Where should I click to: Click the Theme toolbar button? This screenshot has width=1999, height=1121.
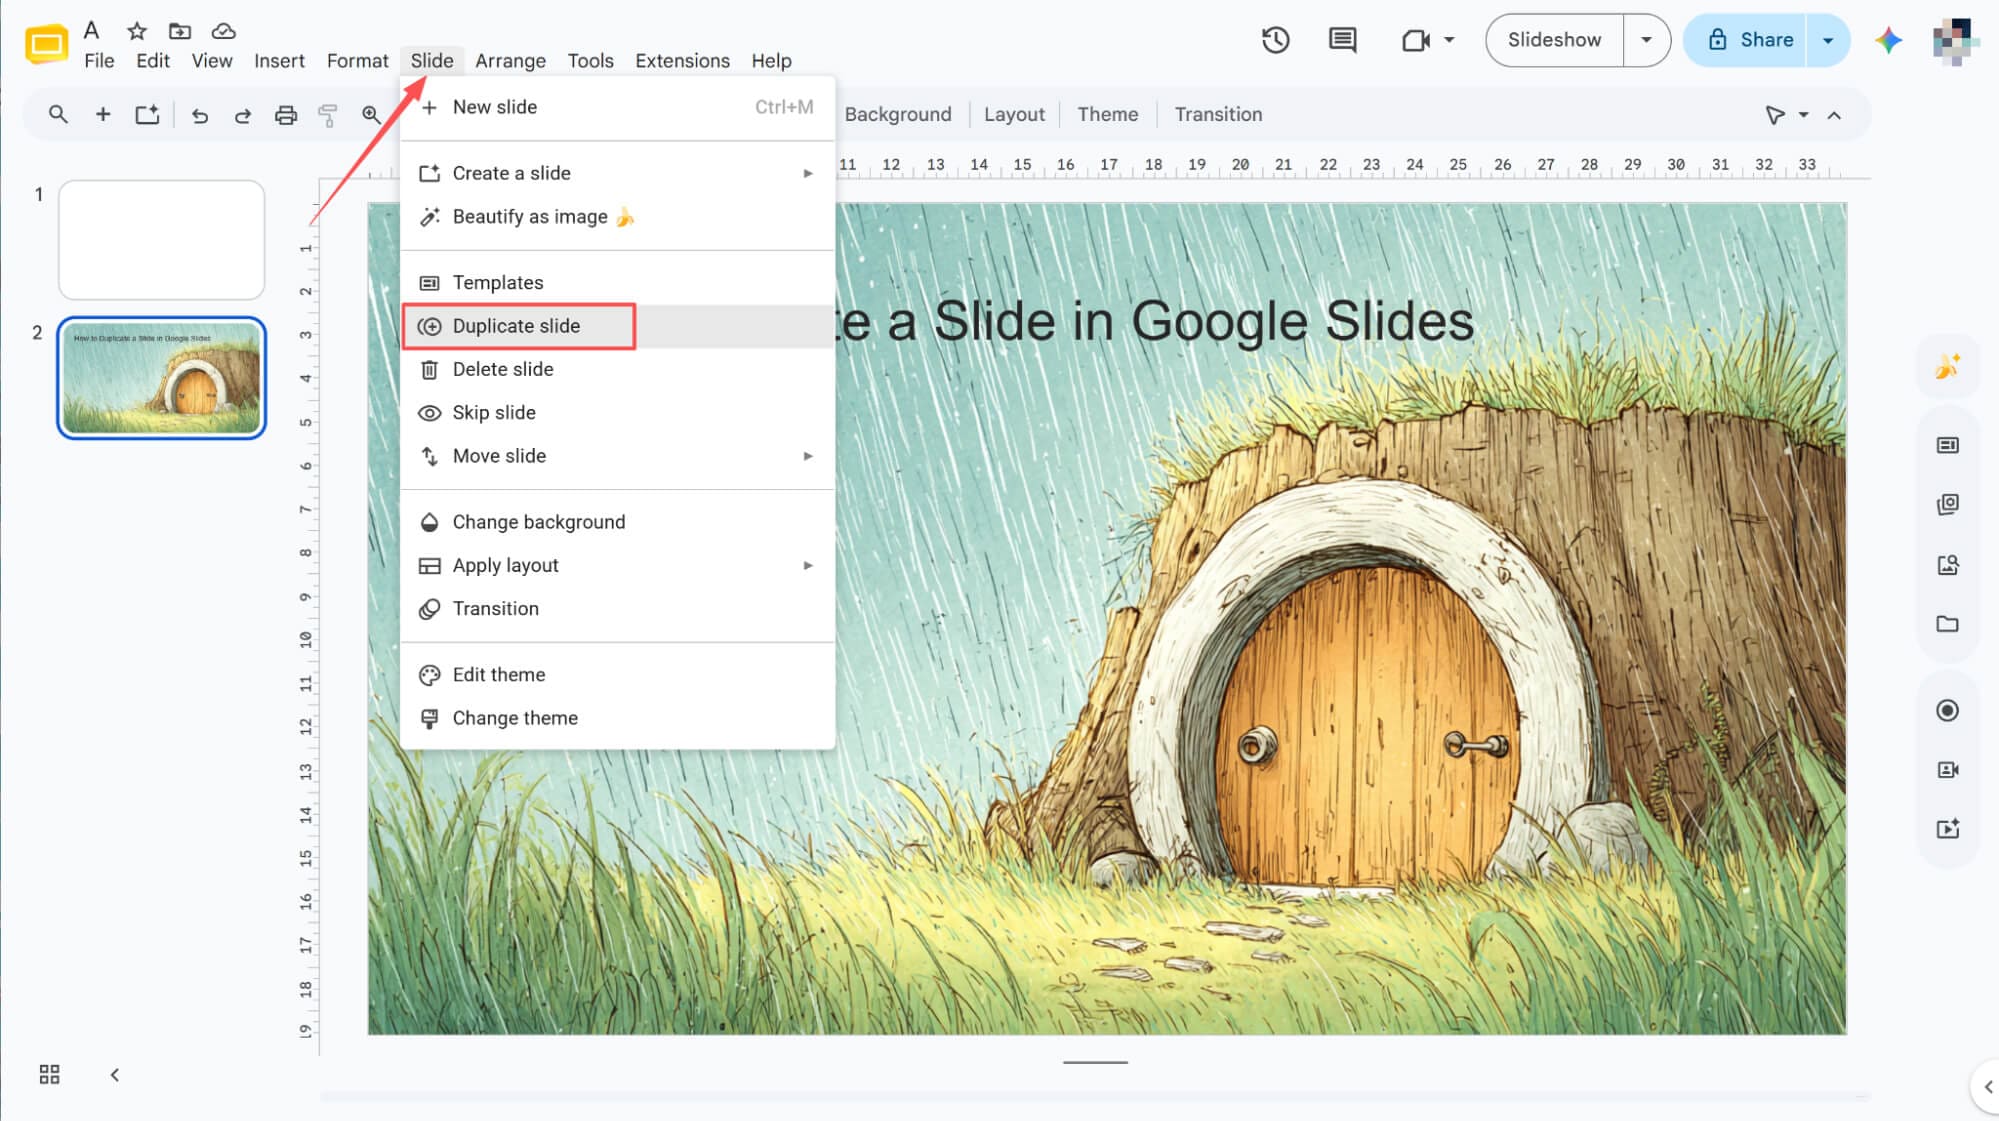1107,114
